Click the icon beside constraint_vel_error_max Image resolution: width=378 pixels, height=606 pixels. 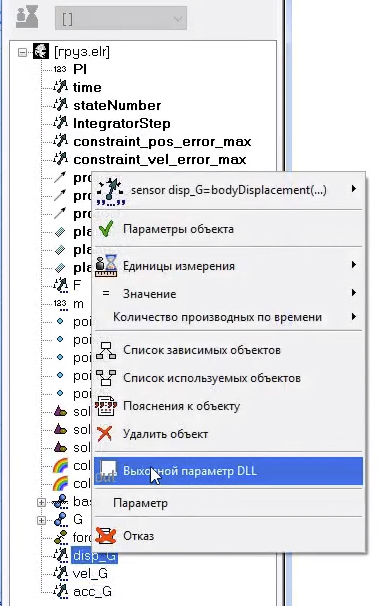point(60,159)
